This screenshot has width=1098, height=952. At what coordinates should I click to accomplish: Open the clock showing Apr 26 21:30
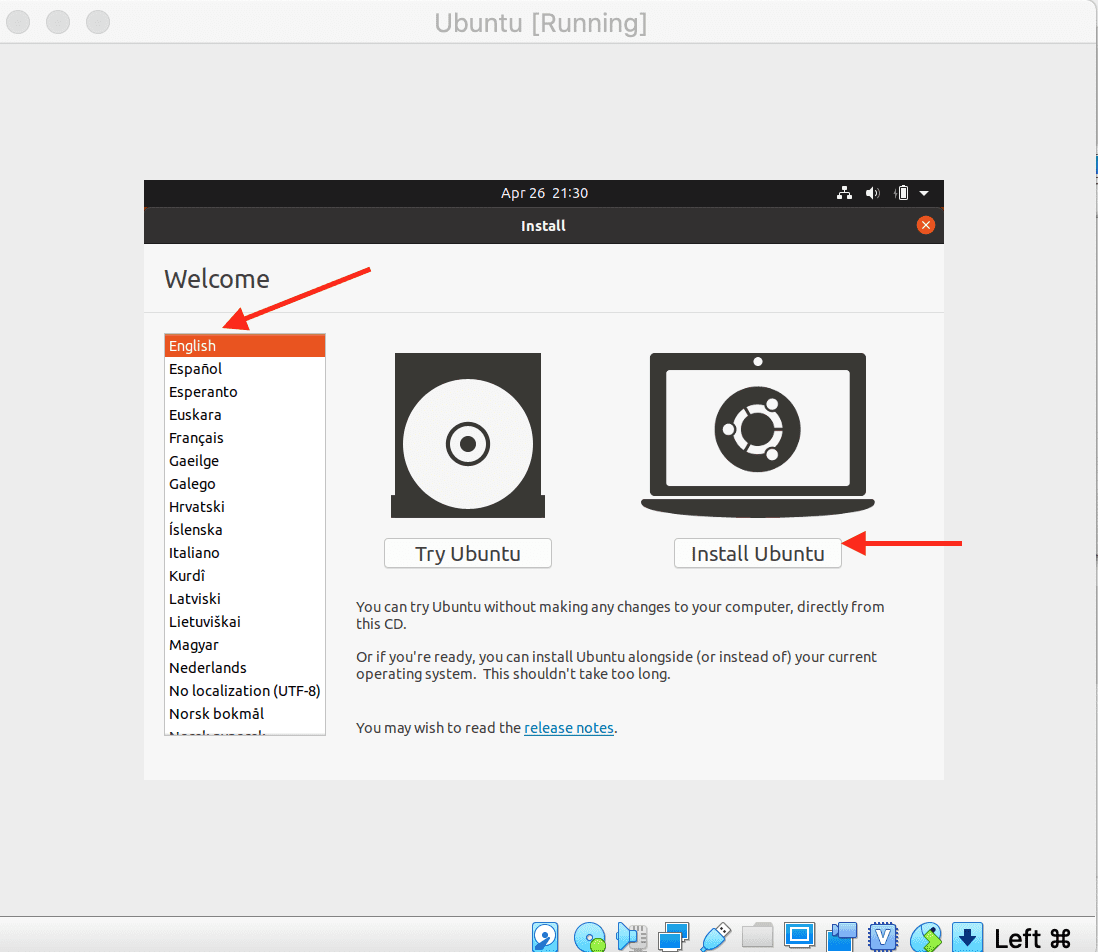pos(544,193)
